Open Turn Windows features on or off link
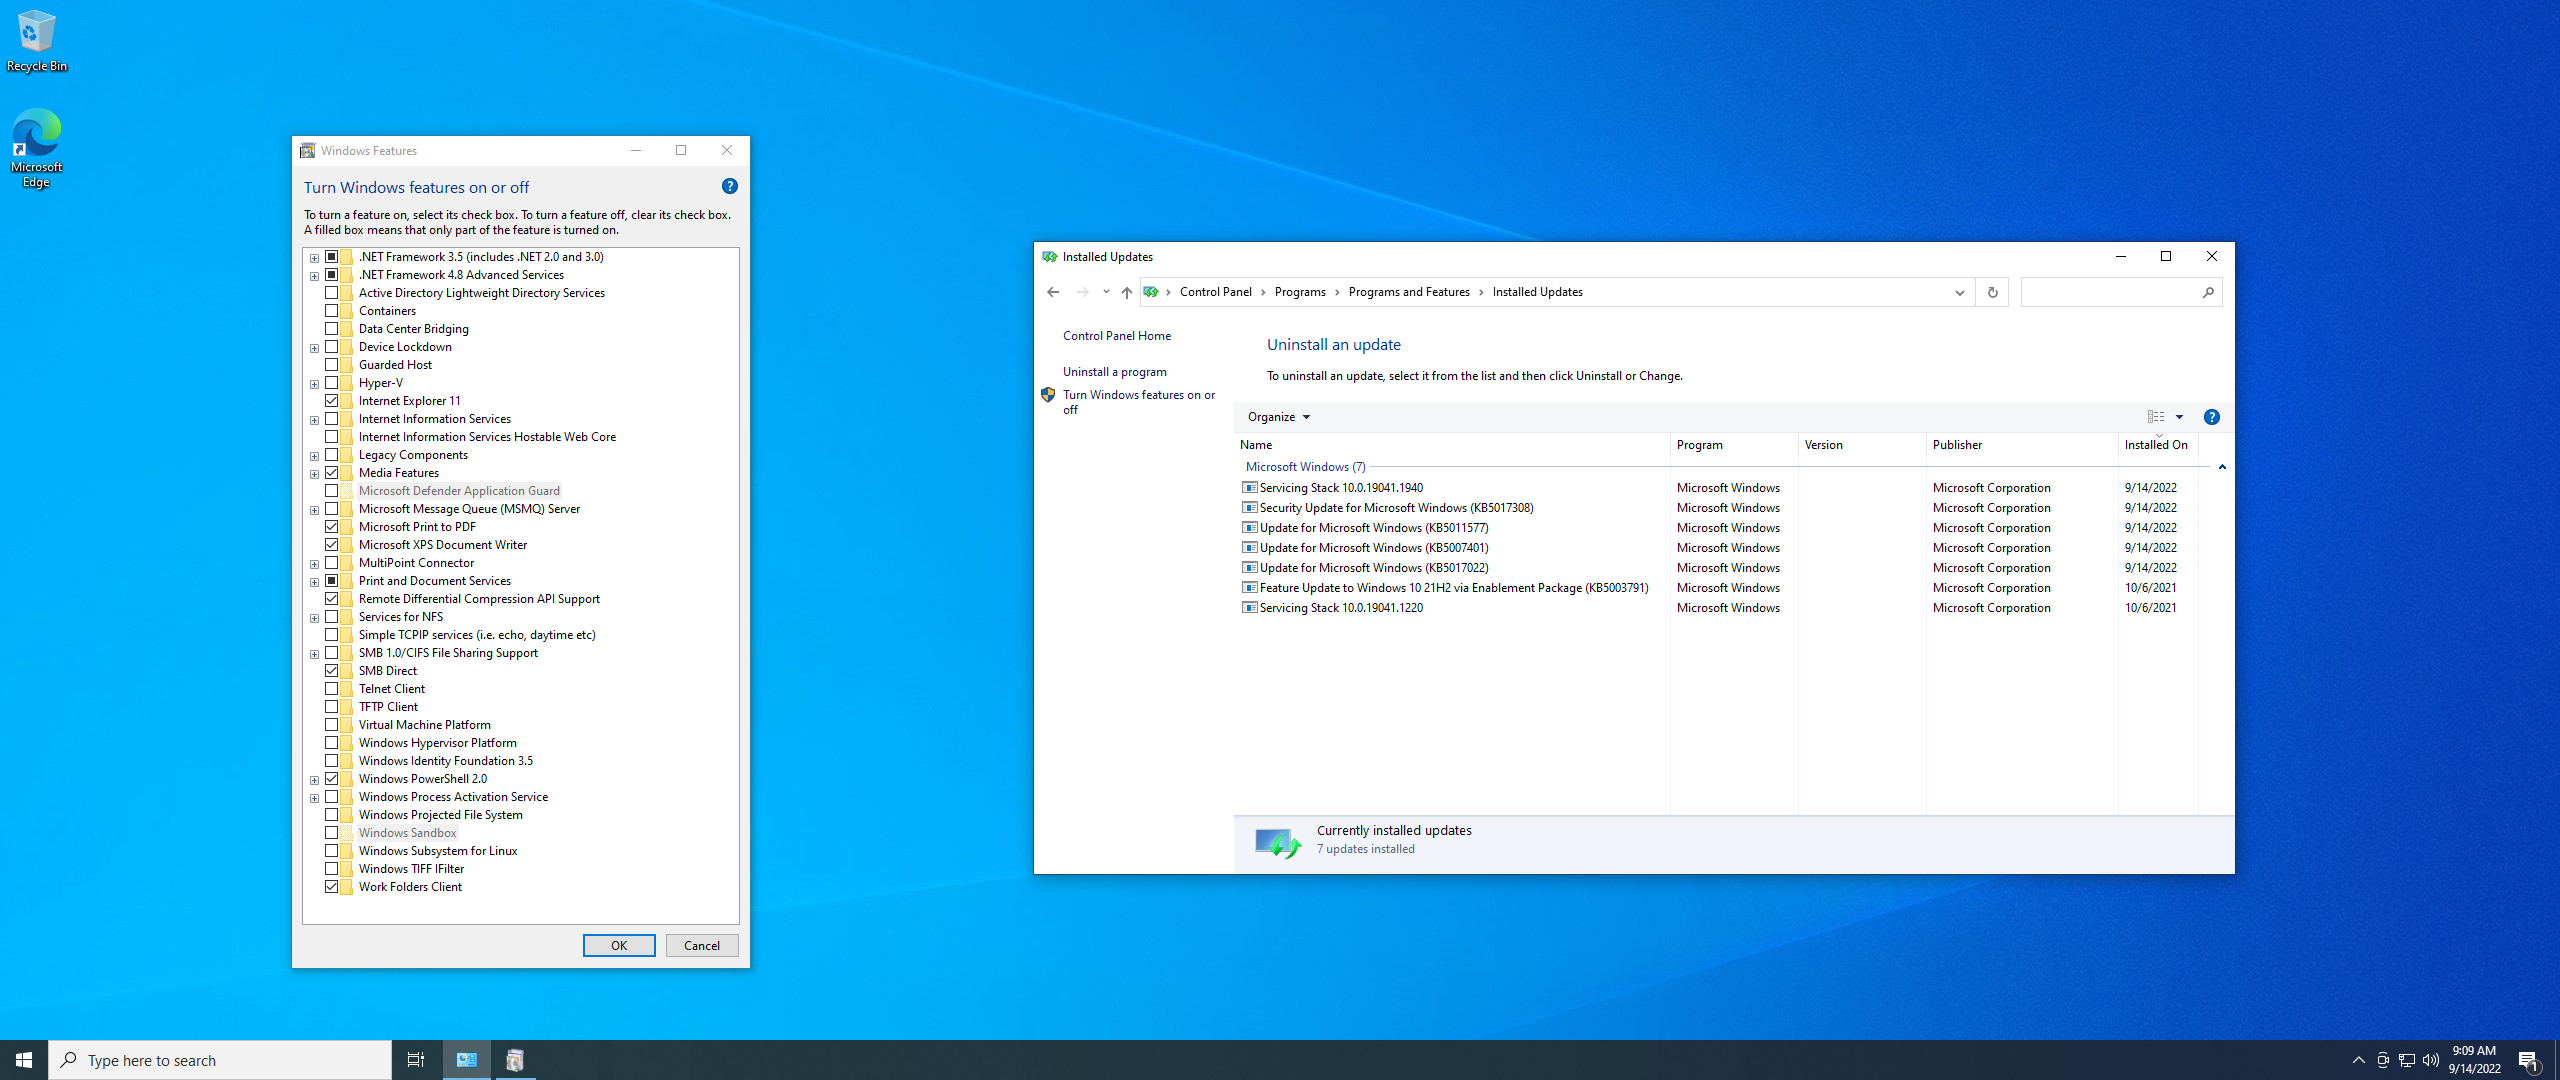This screenshot has height=1080, width=2560. coord(1139,402)
